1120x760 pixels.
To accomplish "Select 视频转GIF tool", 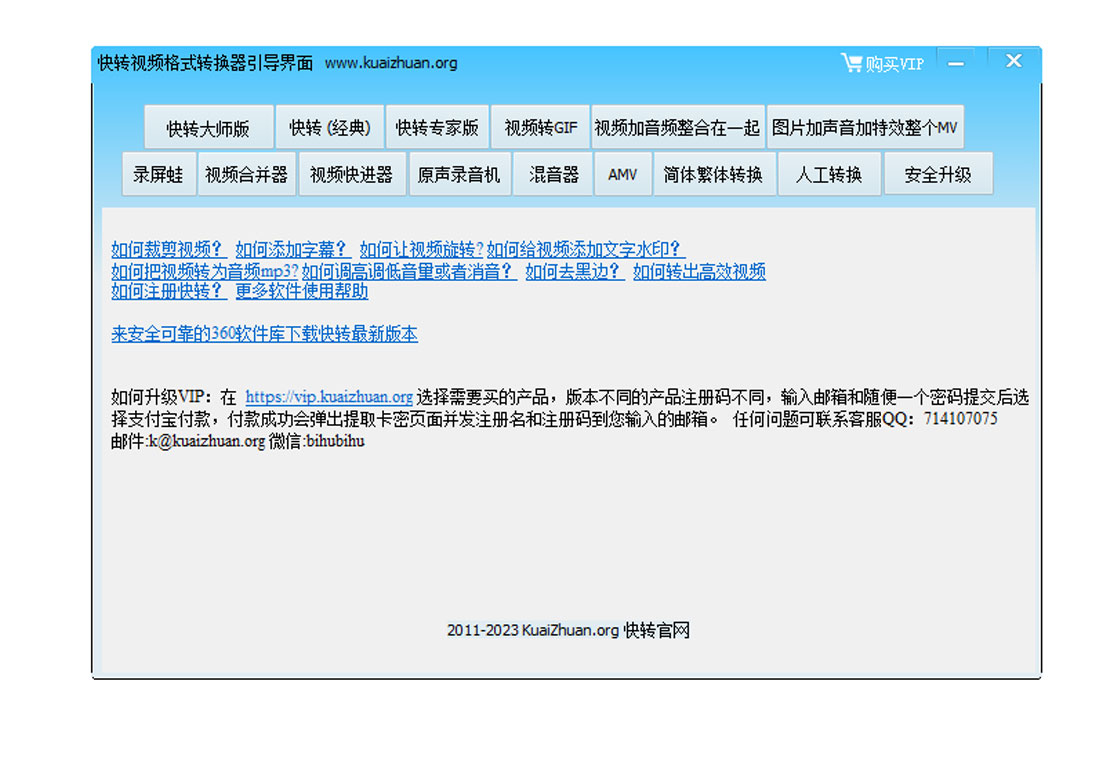I will [x=541, y=128].
